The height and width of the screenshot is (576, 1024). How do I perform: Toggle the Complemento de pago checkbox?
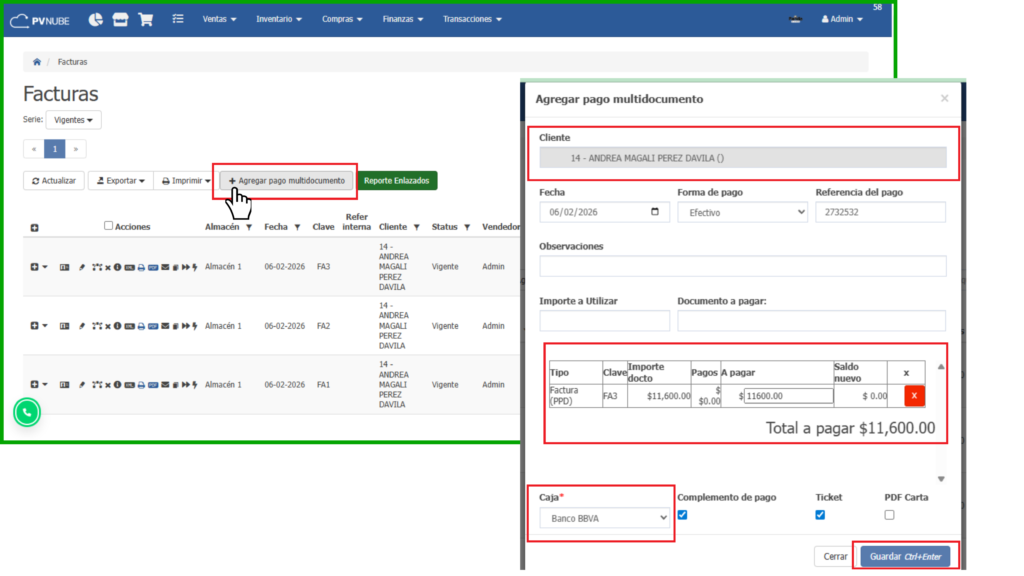click(683, 515)
